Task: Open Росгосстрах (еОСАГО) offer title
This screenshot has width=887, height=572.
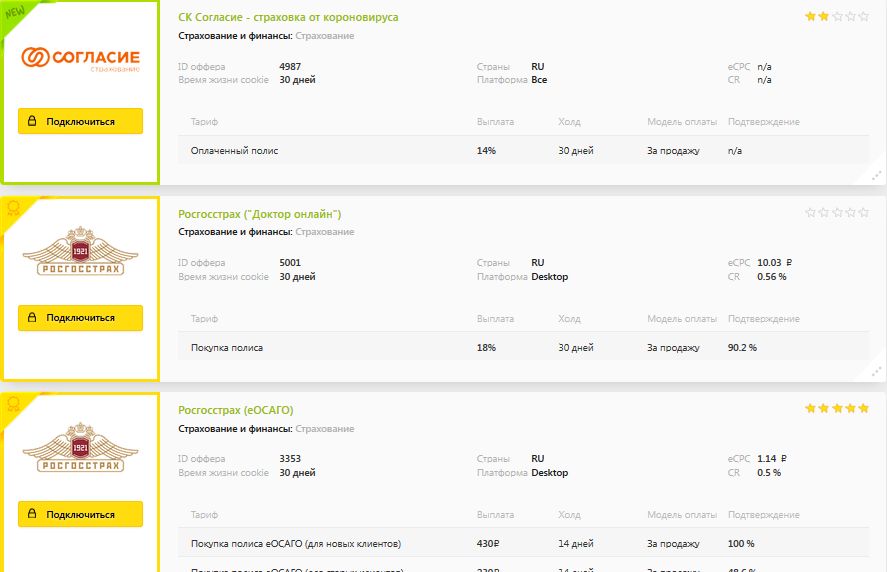Action: [x=235, y=410]
